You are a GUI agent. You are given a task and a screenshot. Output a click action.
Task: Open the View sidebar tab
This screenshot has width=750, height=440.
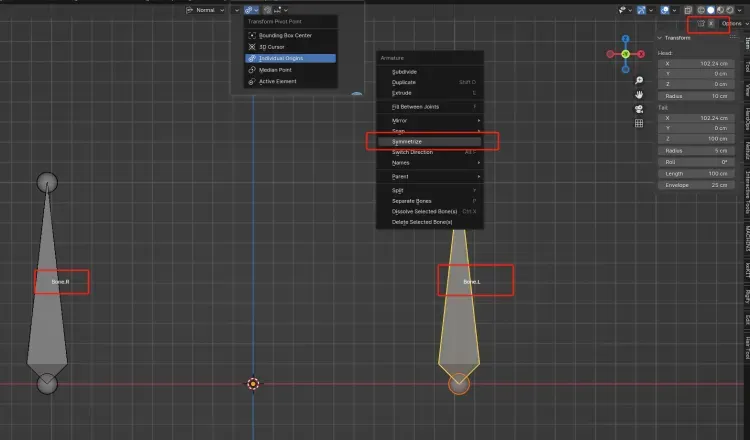747,89
